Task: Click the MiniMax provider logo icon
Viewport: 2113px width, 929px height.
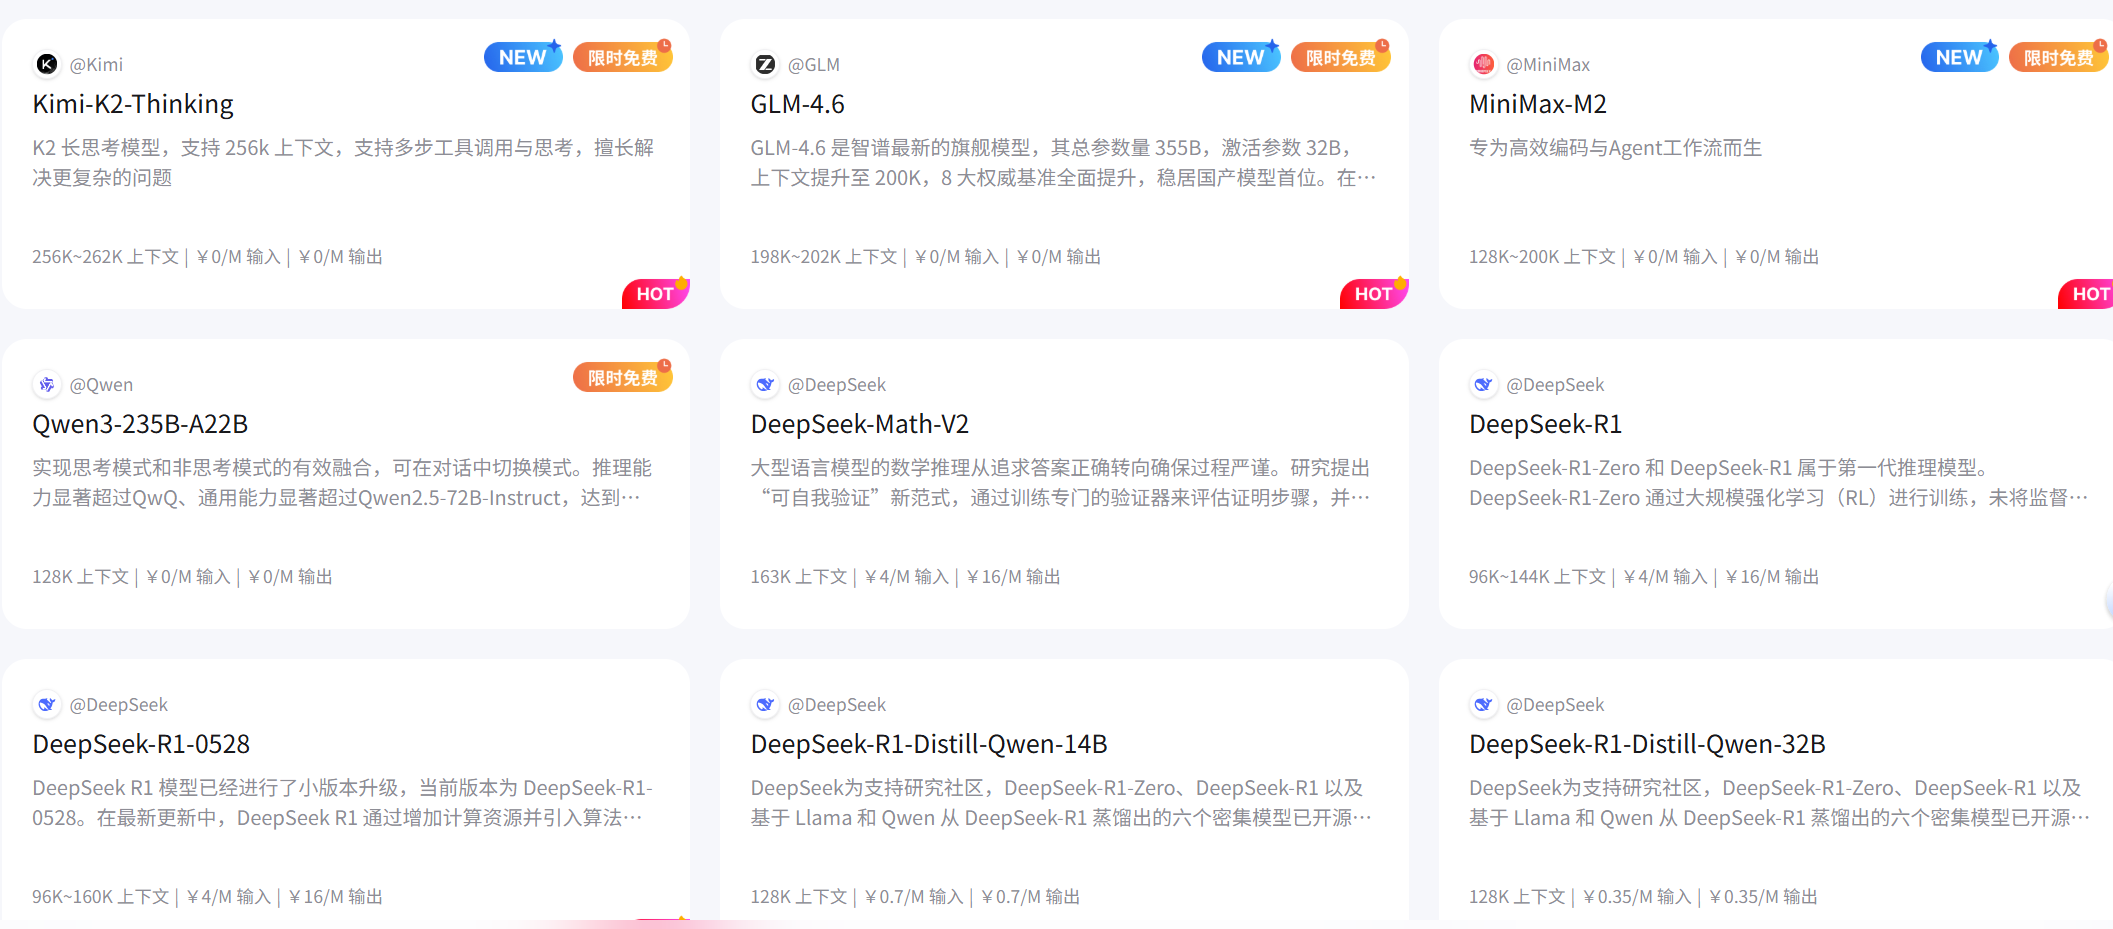Action: 1483,64
